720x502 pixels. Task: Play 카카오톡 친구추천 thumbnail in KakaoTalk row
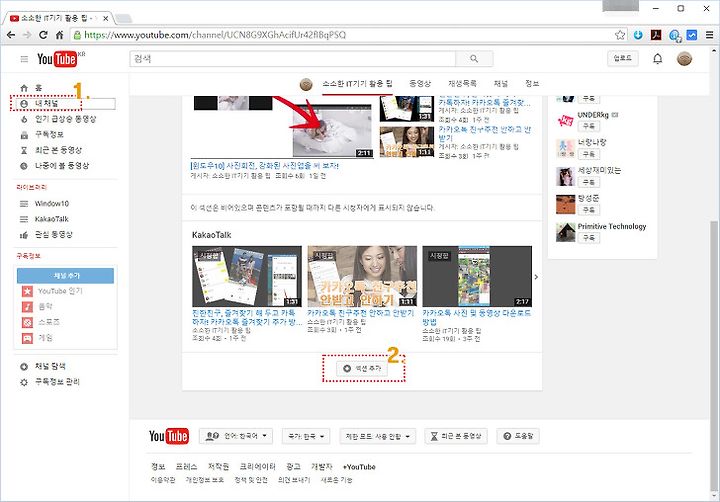click(362, 276)
